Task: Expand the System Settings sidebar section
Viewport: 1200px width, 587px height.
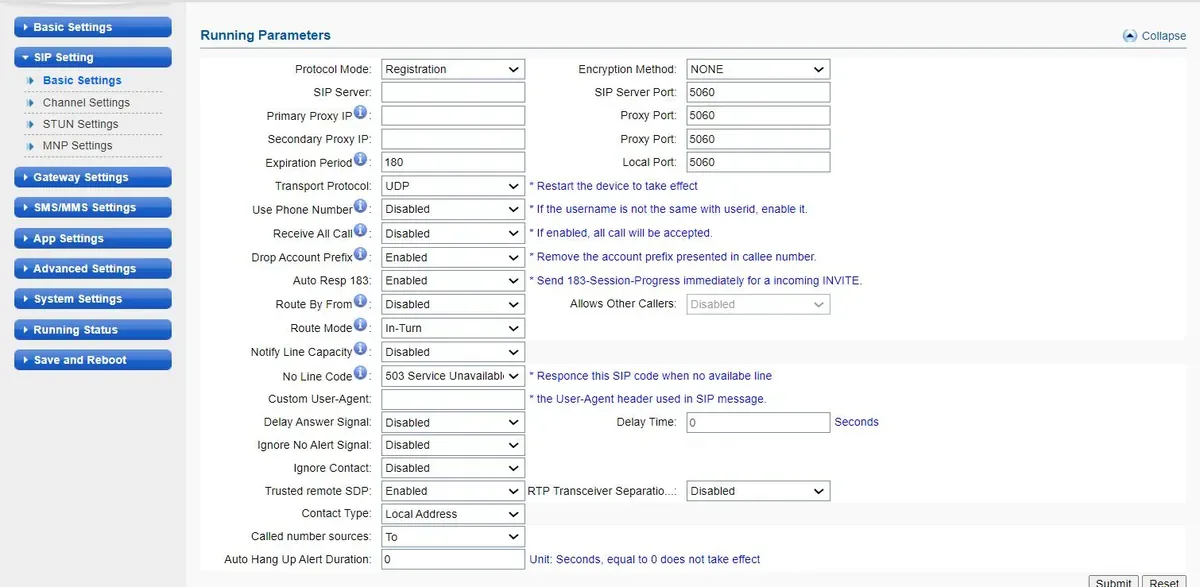Action: tap(93, 298)
